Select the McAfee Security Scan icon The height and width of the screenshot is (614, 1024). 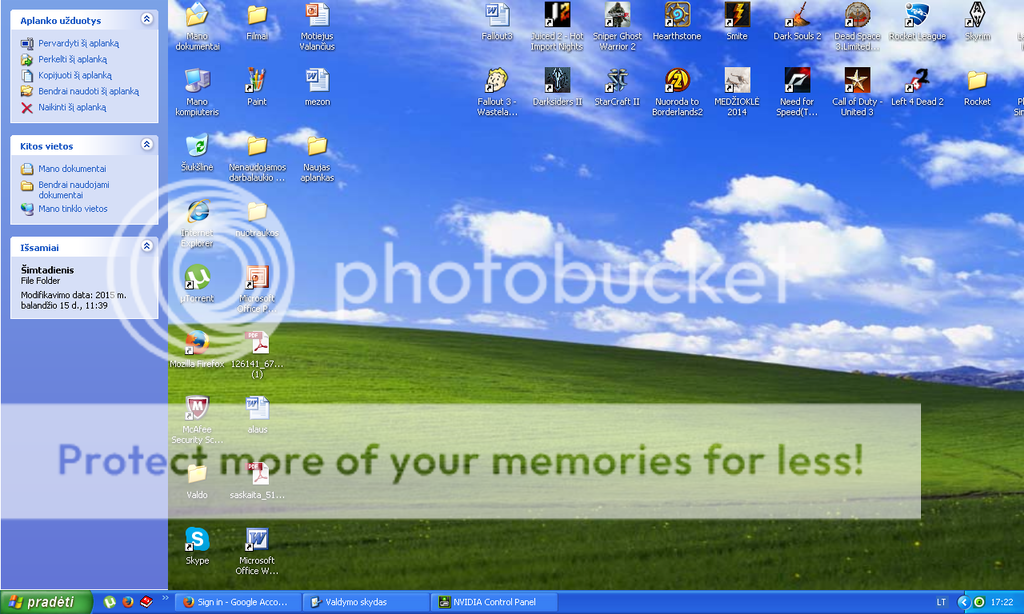point(197,410)
